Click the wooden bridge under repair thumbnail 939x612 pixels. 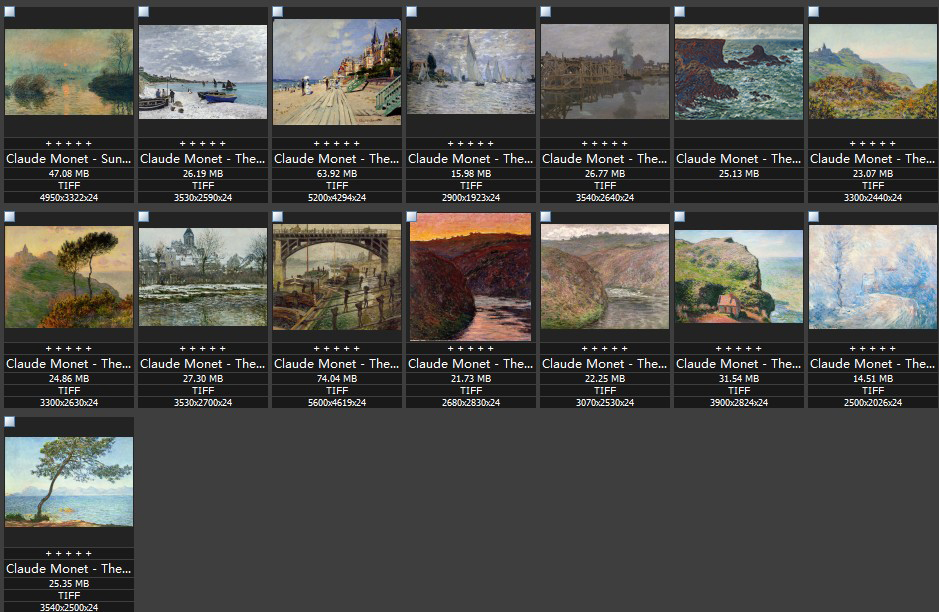(x=605, y=72)
